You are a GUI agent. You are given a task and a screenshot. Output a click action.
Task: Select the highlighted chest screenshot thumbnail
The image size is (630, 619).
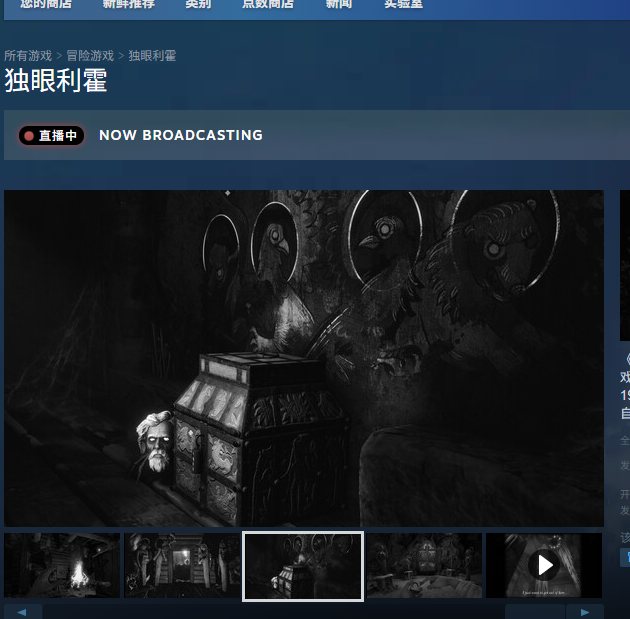pos(303,566)
